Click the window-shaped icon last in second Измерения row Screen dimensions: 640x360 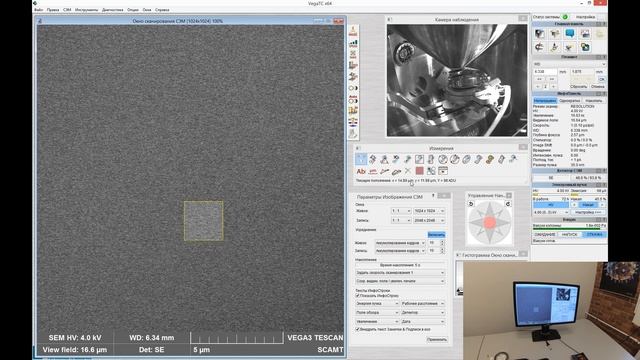coord(443,171)
